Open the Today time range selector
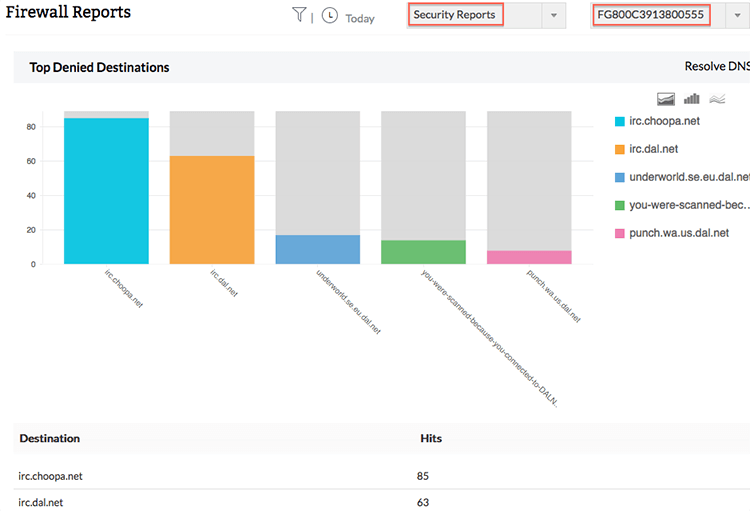750x511 pixels. point(360,18)
